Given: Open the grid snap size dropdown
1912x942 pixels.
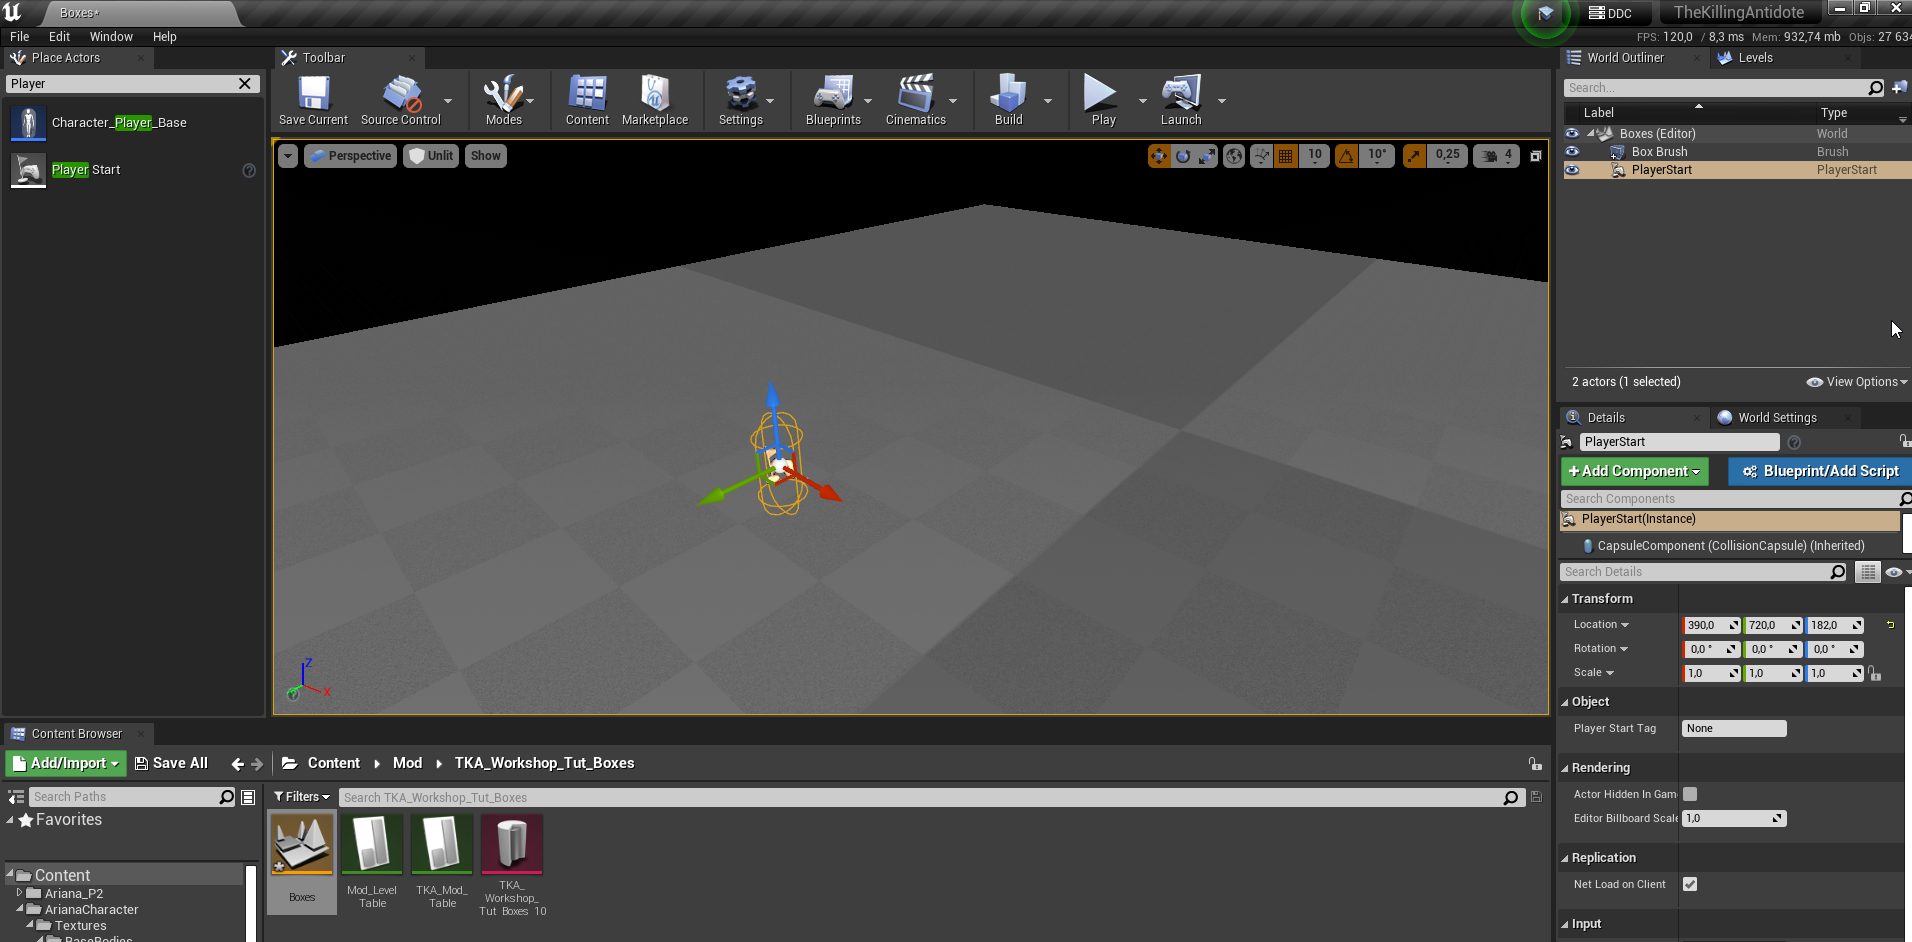Looking at the screenshot, I should coord(1315,156).
